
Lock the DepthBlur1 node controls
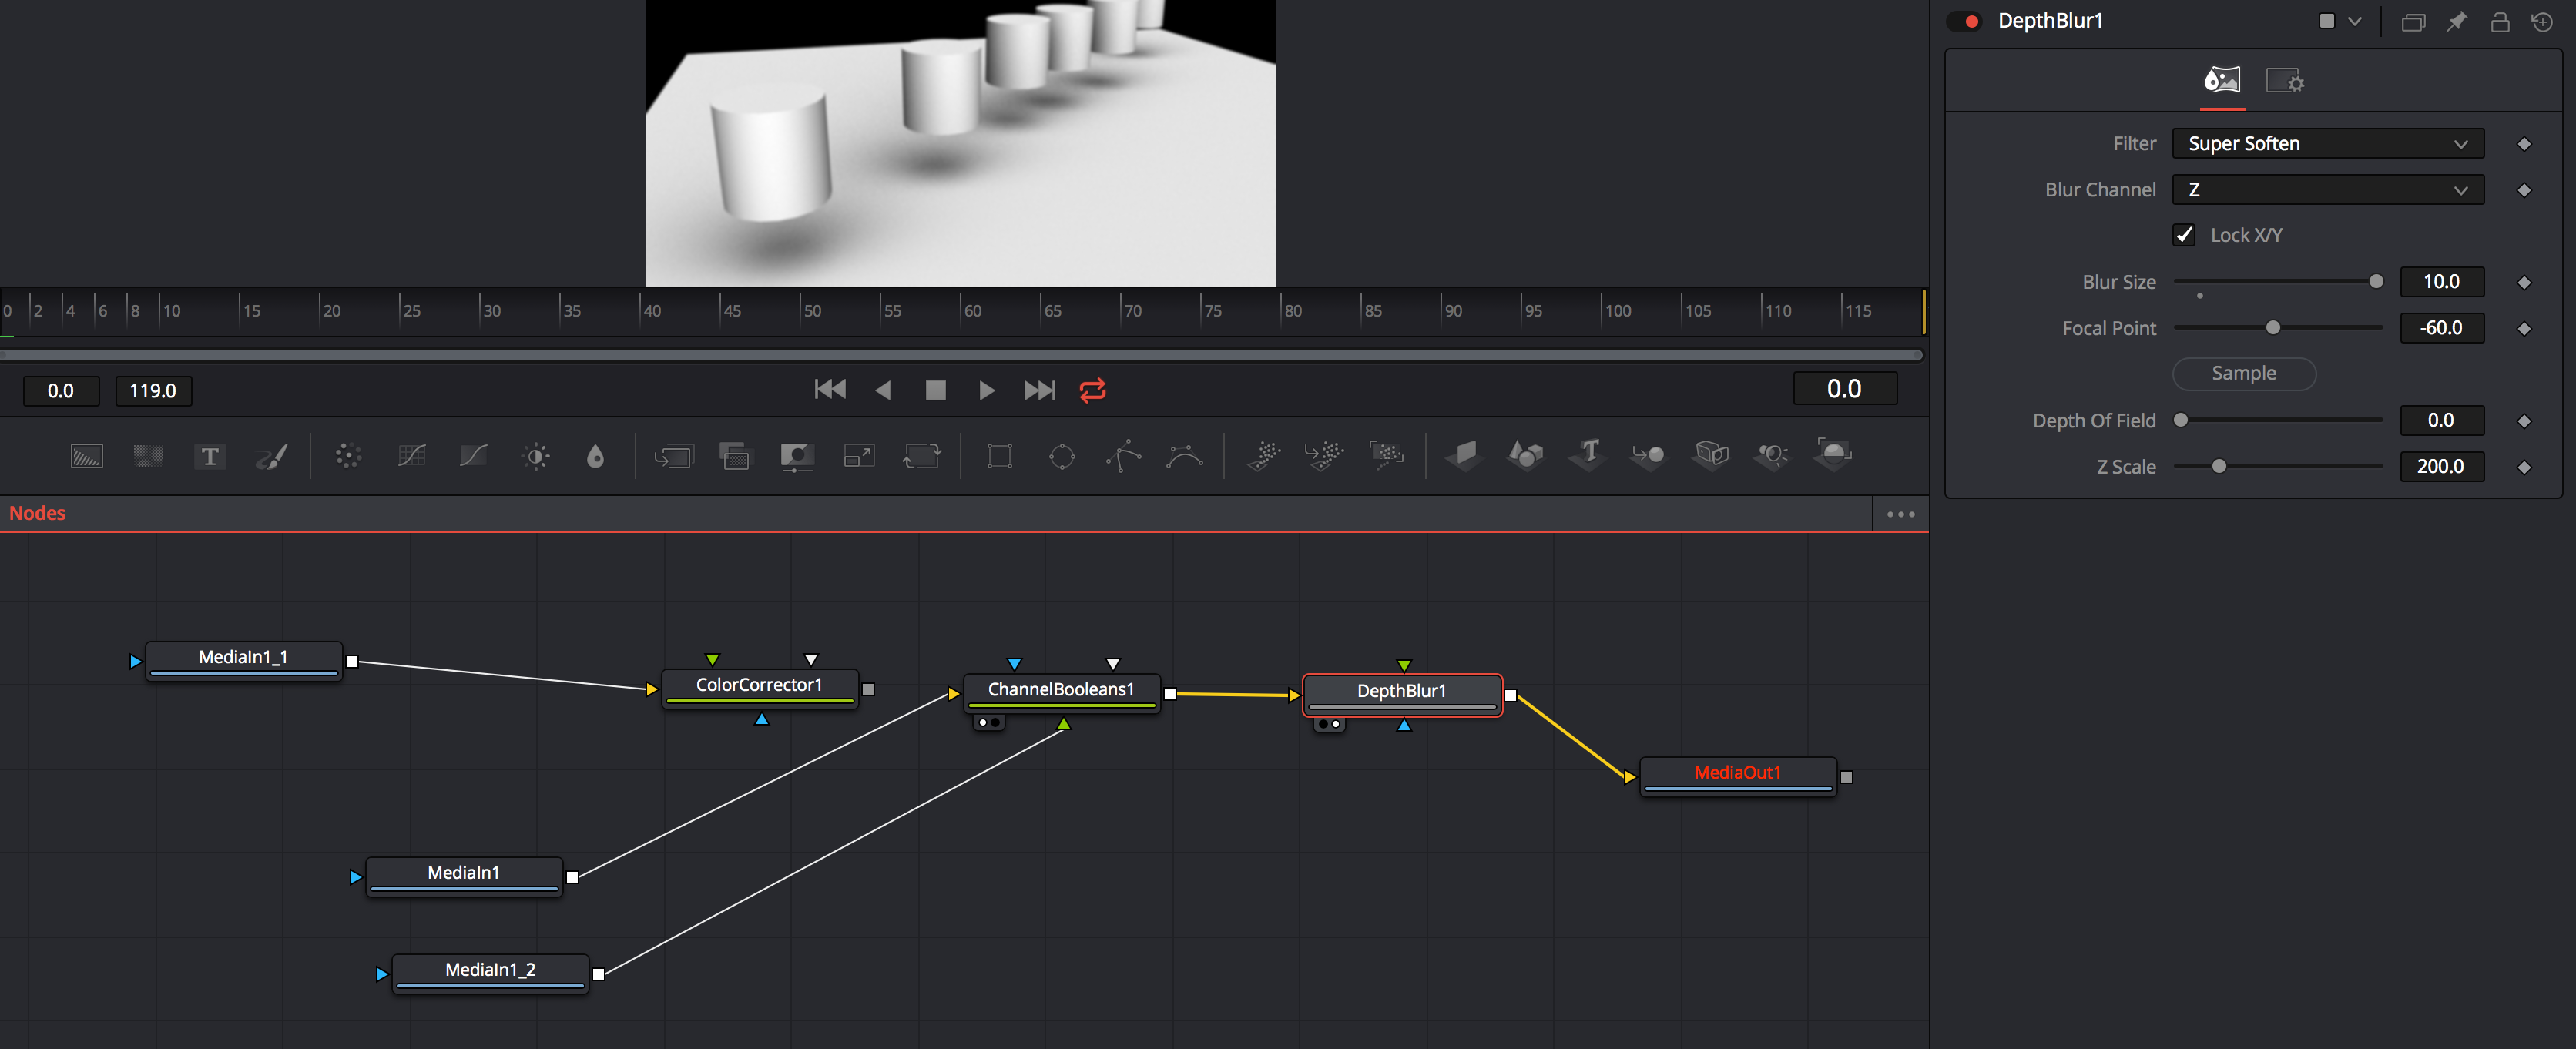2499,21
